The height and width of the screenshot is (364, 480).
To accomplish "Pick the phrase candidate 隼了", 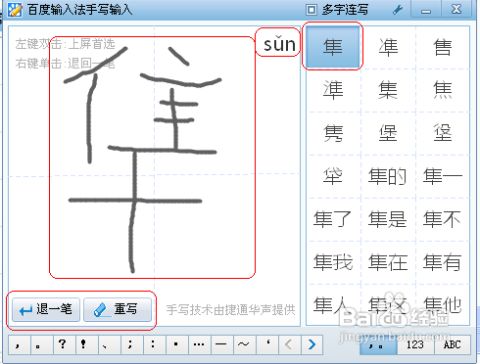I will [333, 219].
